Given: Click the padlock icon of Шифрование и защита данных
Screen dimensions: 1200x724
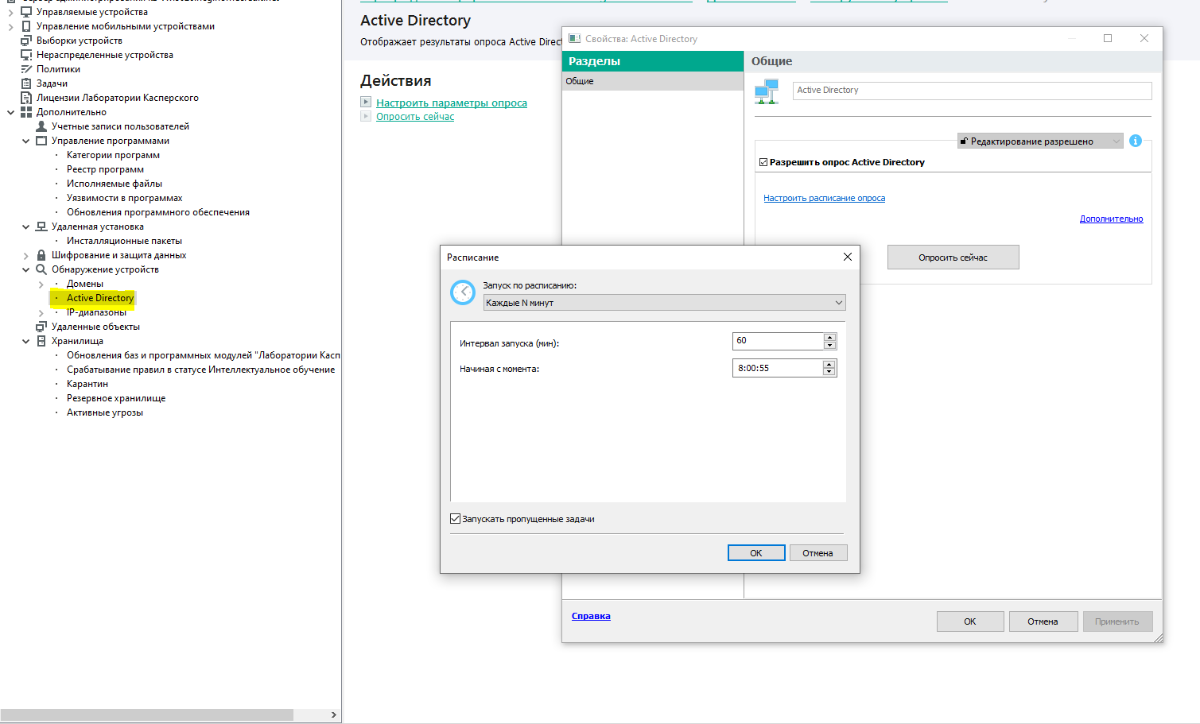Looking at the screenshot, I should coord(41,255).
